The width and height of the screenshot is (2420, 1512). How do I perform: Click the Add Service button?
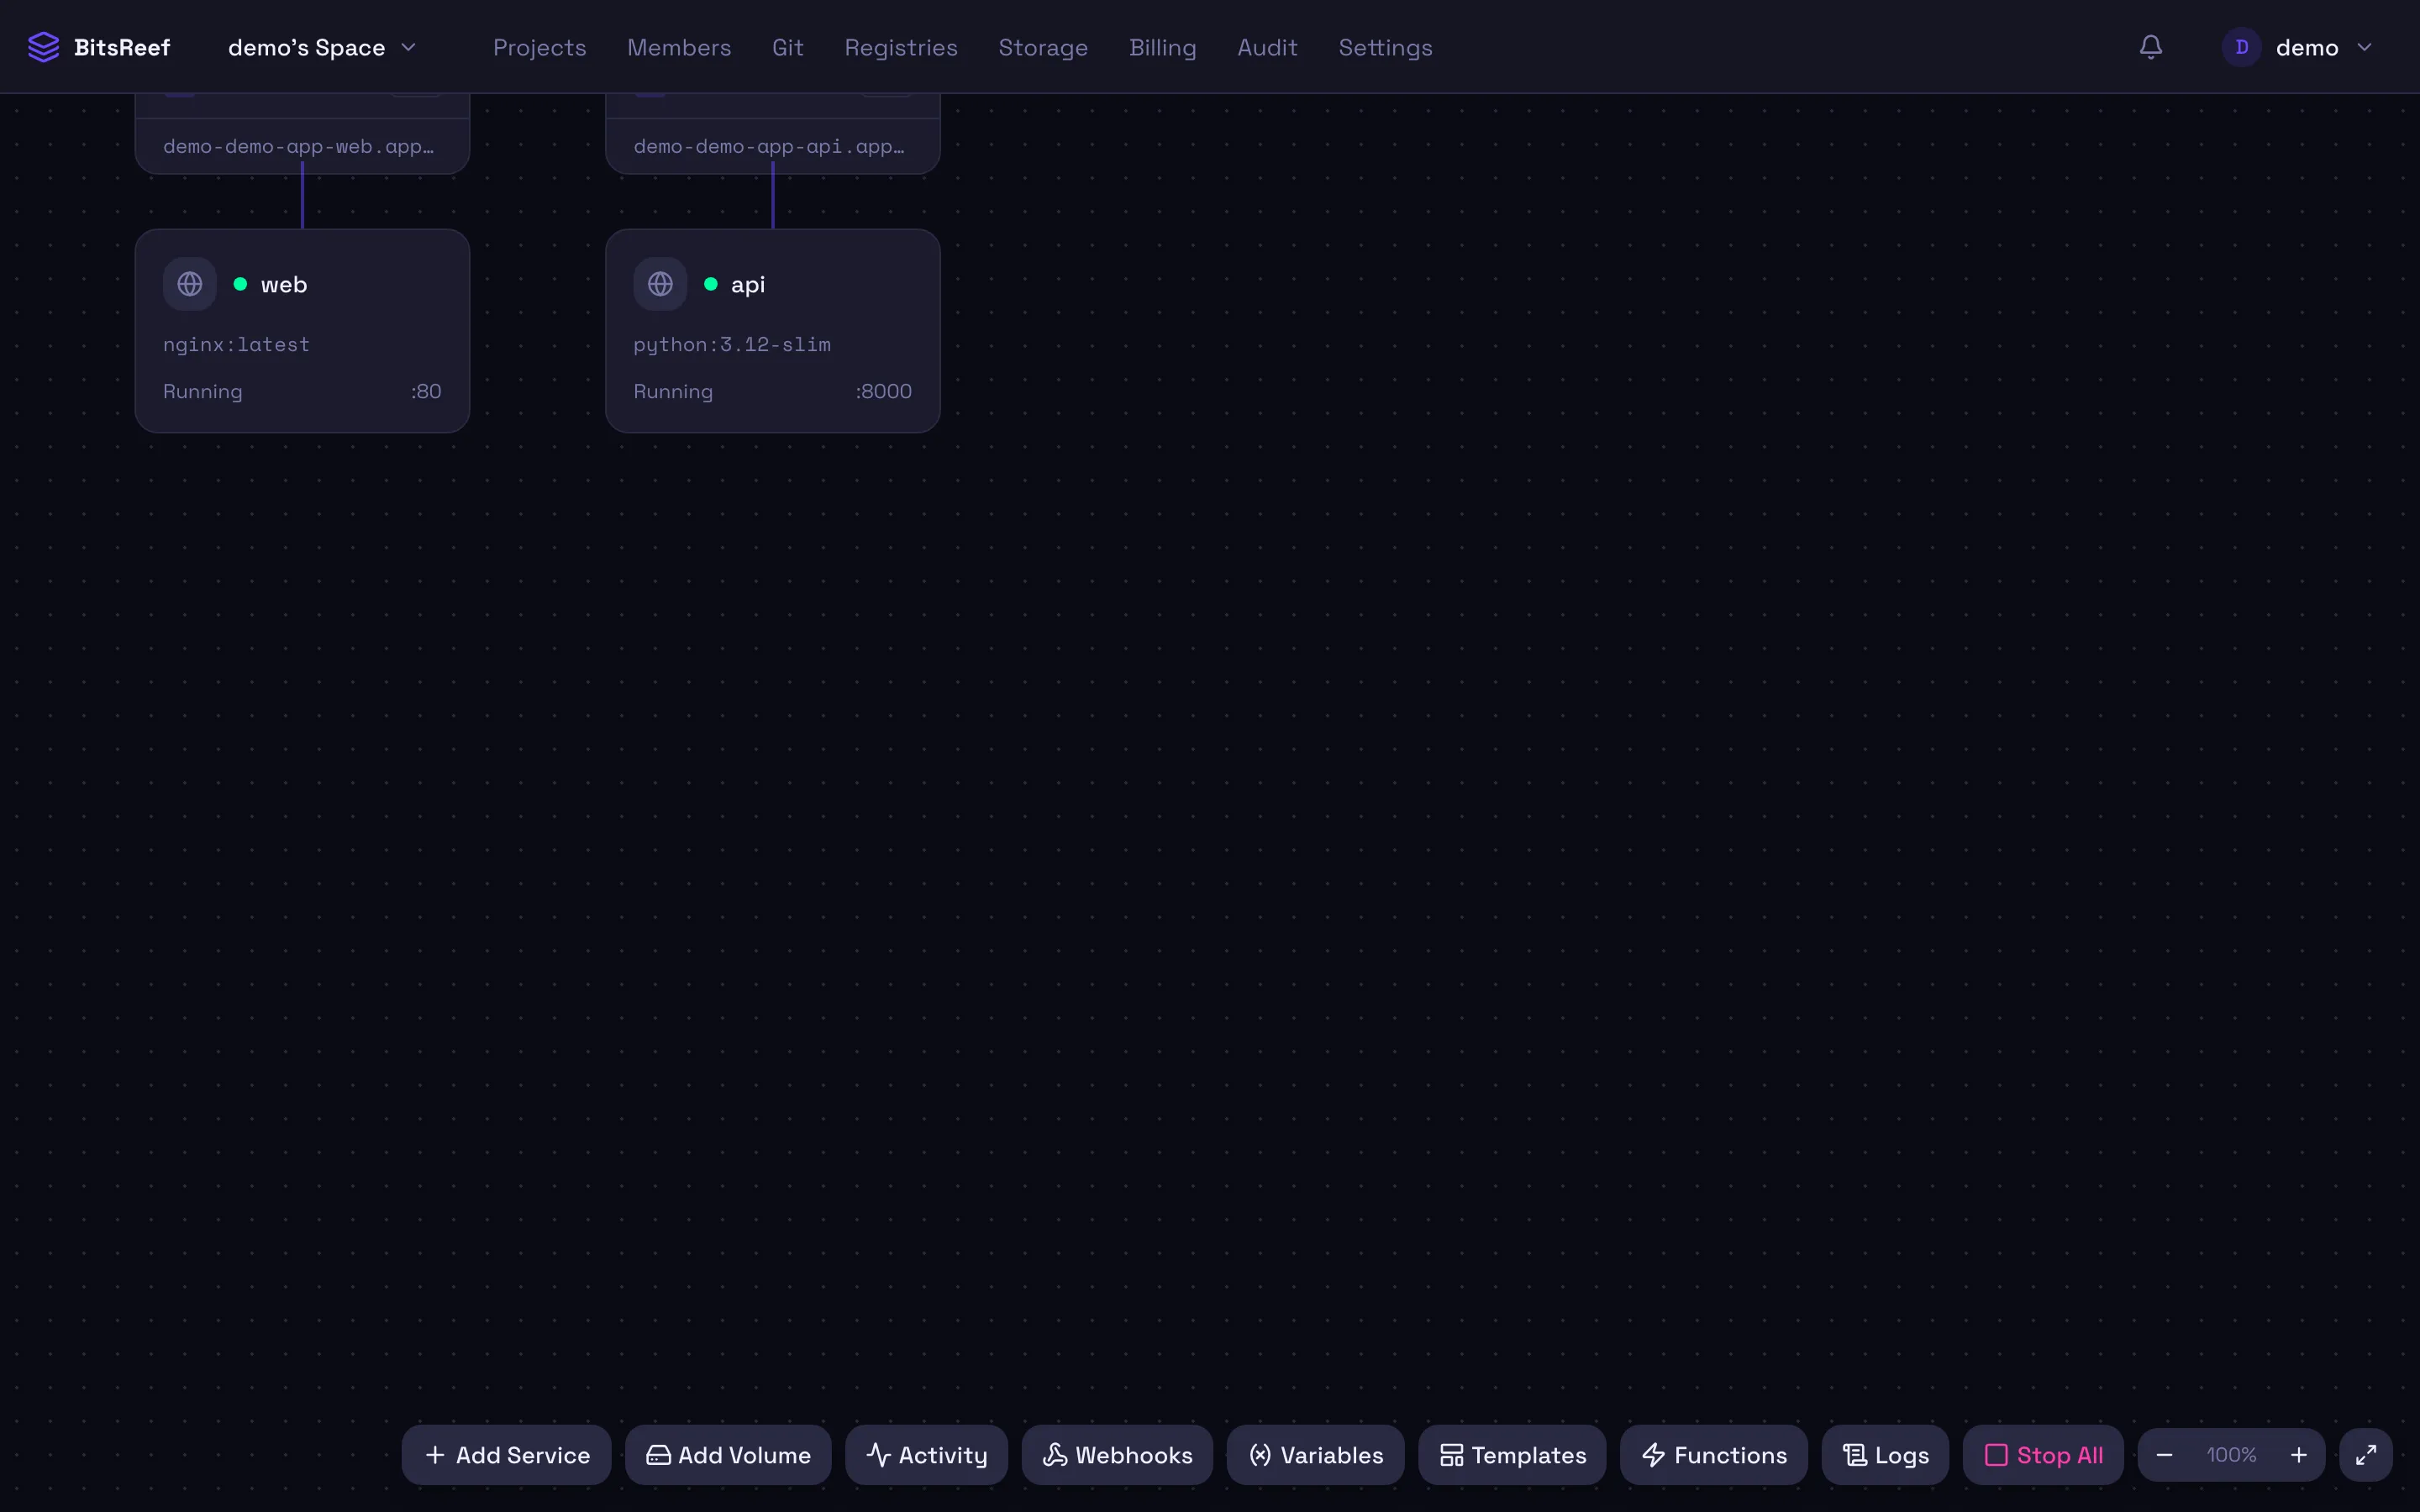coord(506,1455)
